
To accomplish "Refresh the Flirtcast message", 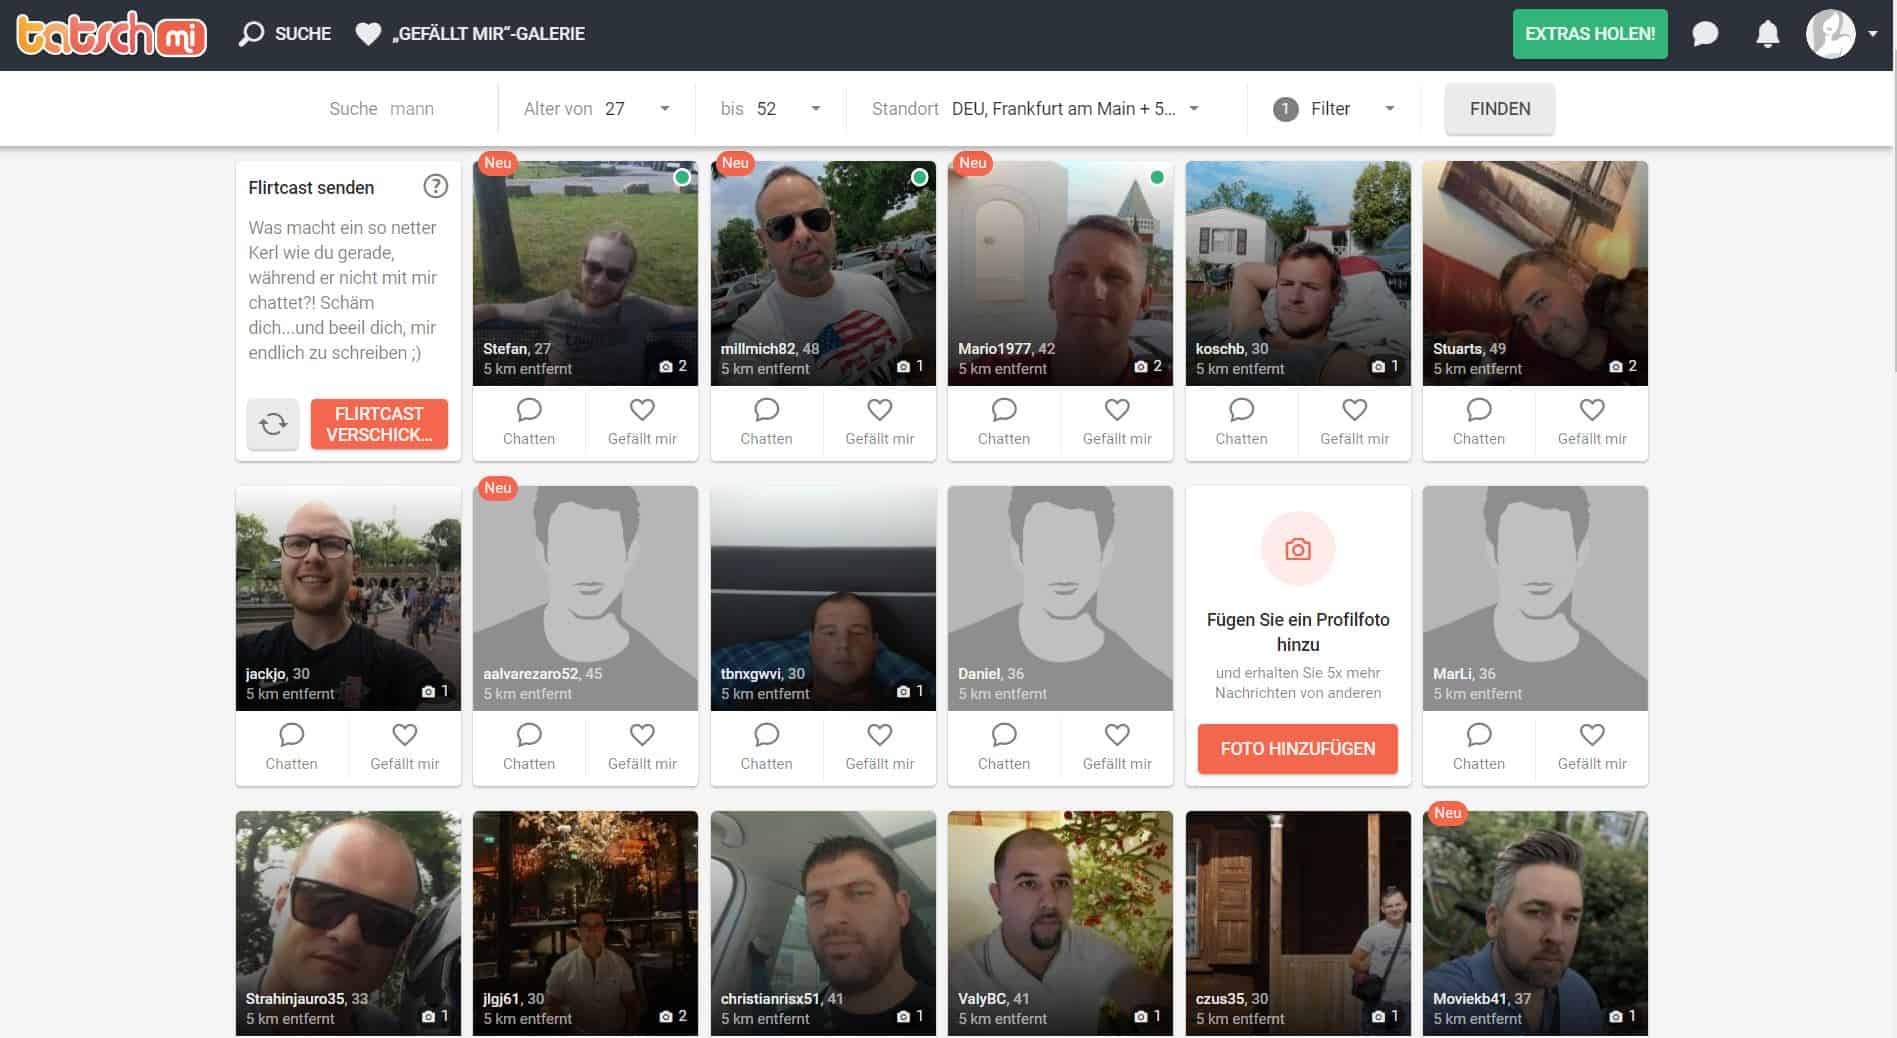I will click(x=272, y=424).
